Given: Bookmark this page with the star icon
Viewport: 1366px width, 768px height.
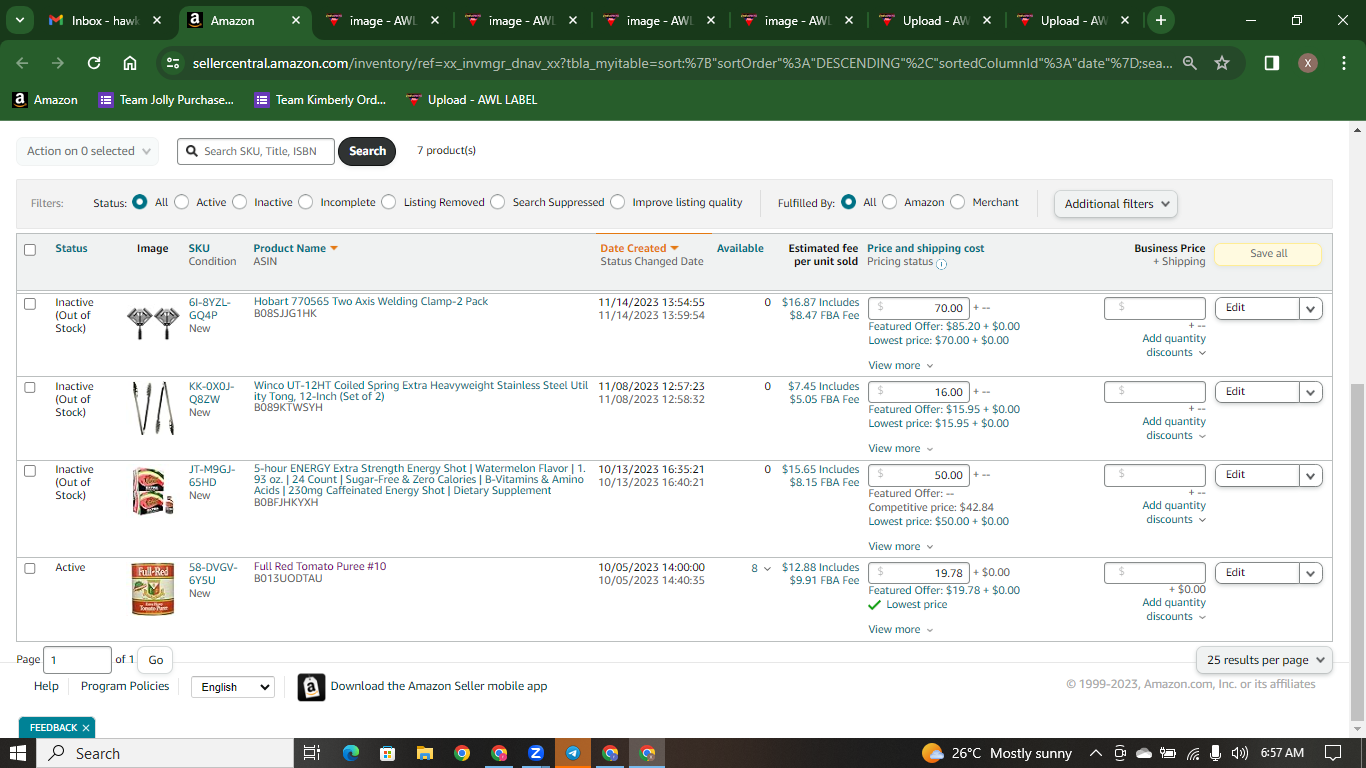Looking at the screenshot, I should 1222,63.
